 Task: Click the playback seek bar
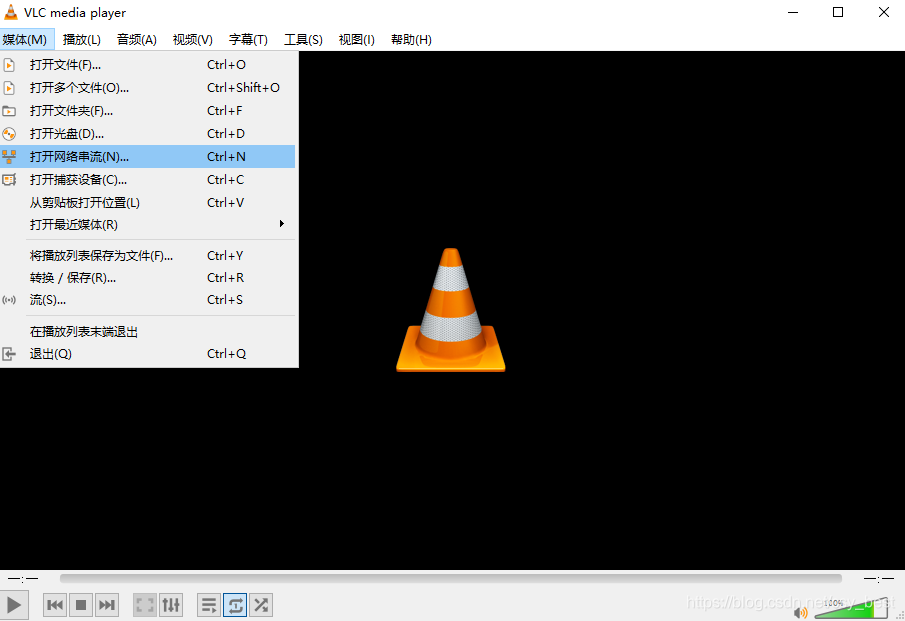(450, 578)
